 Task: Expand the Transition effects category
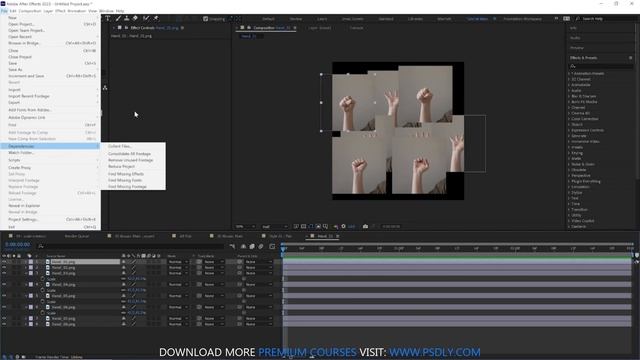click(569, 209)
